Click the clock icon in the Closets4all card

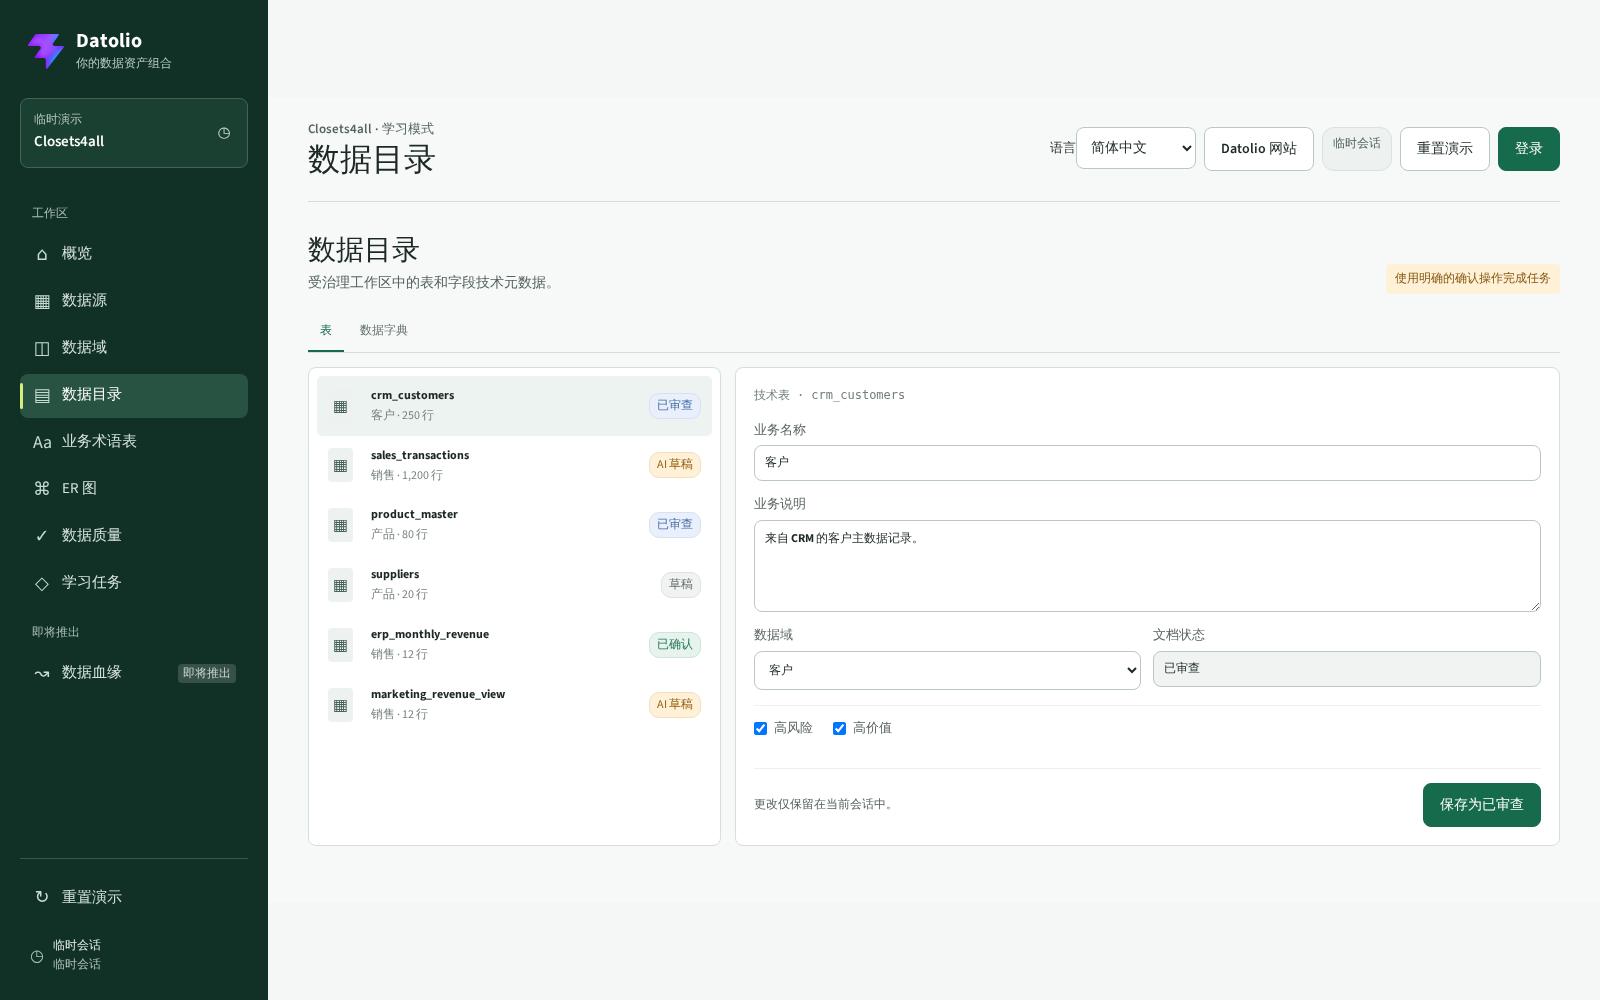[224, 133]
